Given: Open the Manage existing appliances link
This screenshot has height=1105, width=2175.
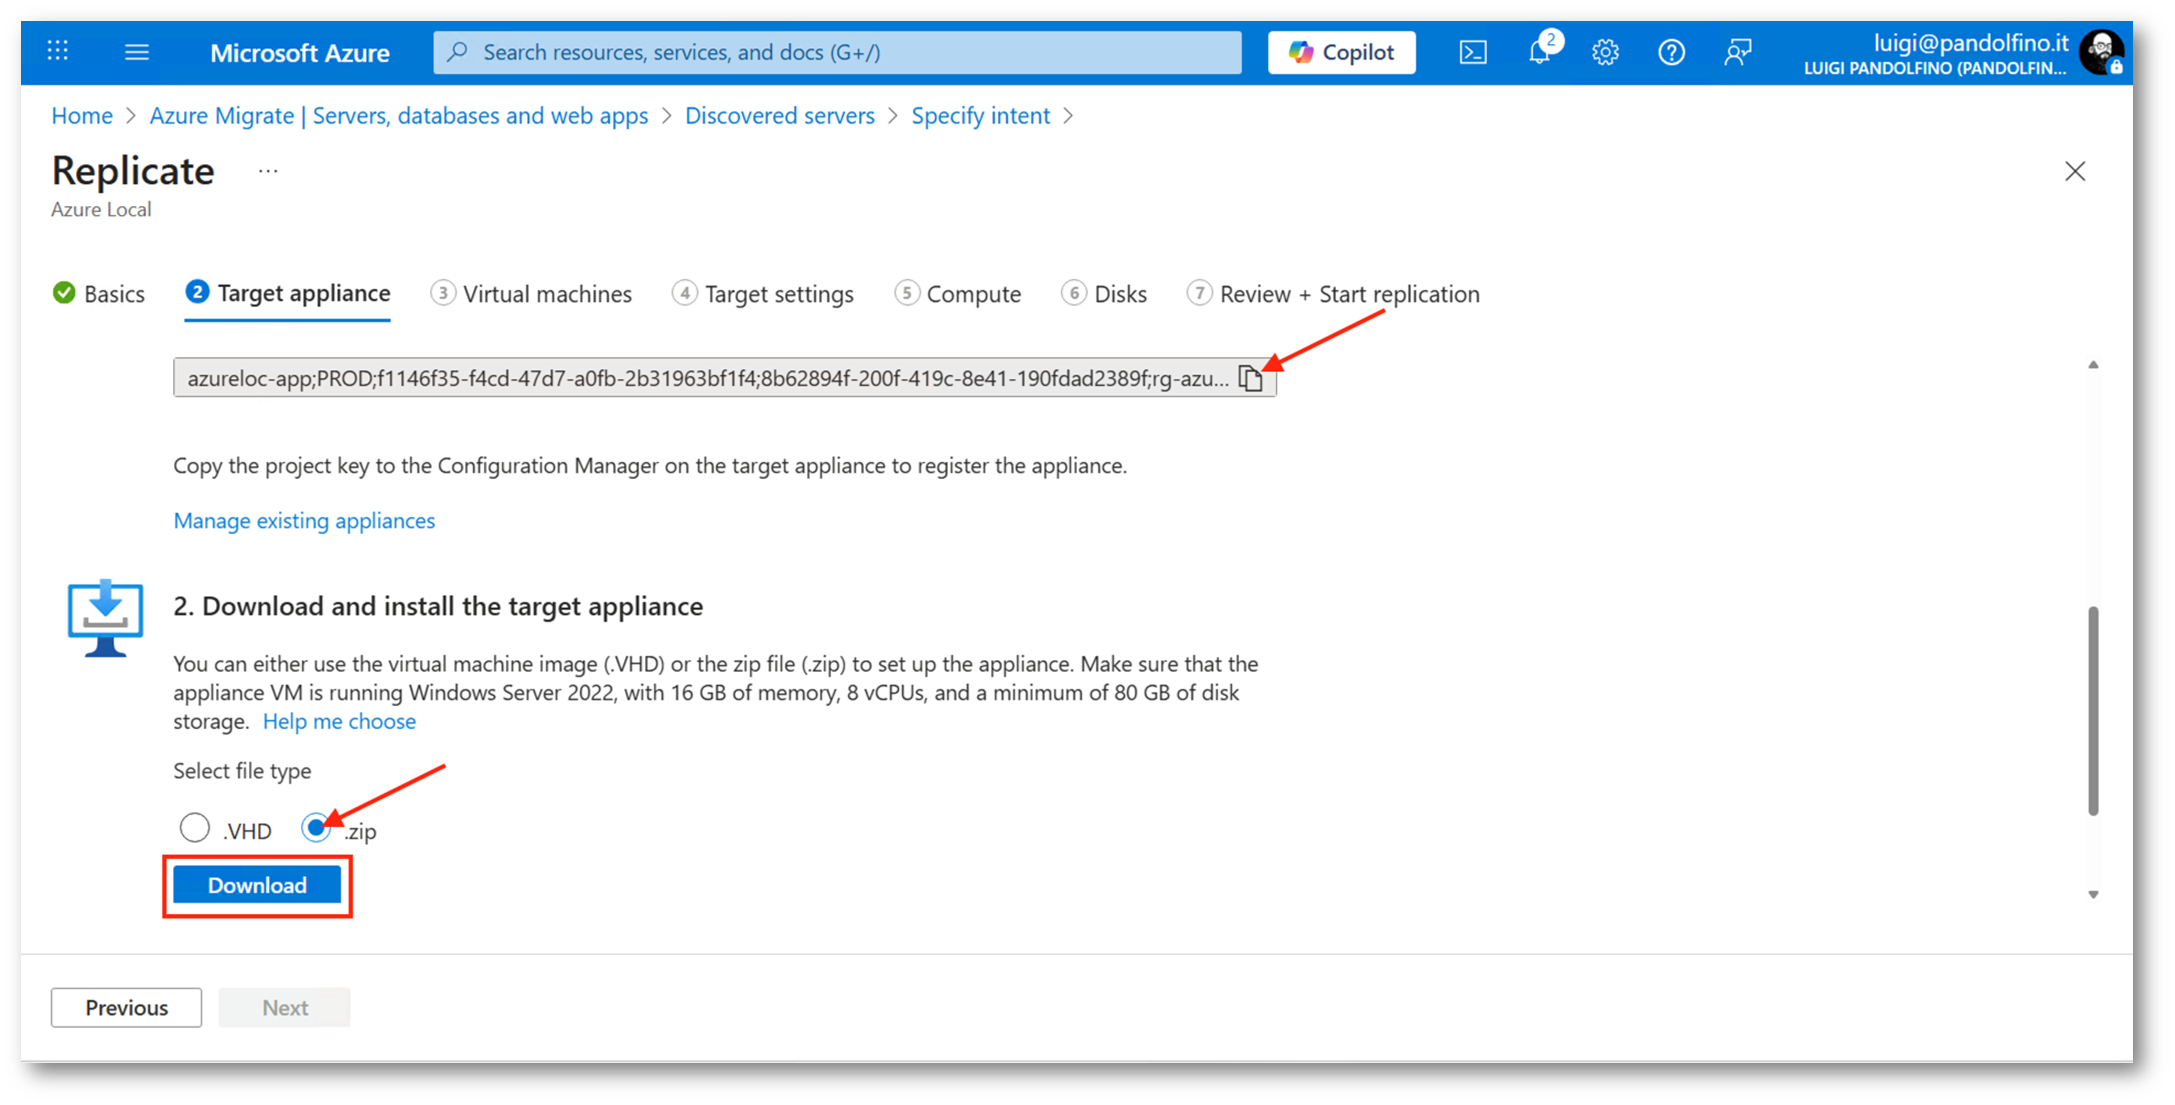Looking at the screenshot, I should (304, 520).
